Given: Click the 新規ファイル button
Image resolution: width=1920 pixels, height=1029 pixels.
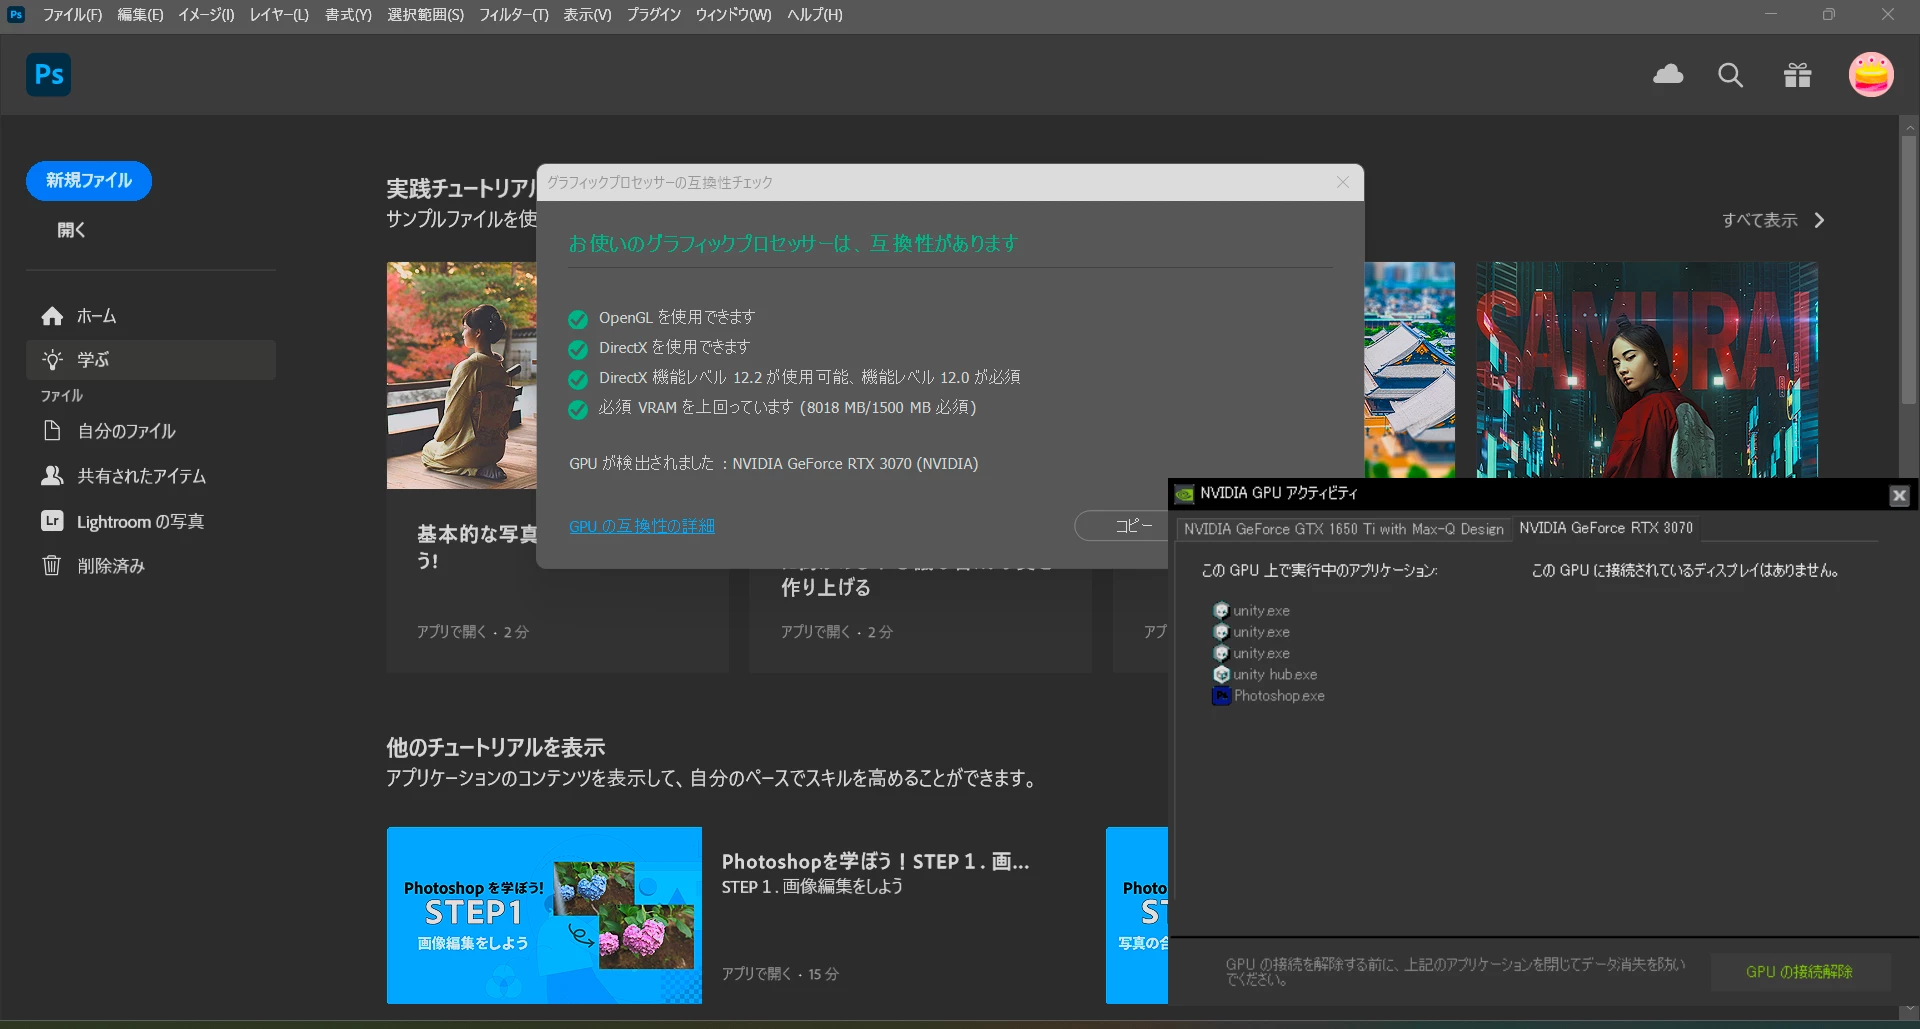Looking at the screenshot, I should pos(89,181).
